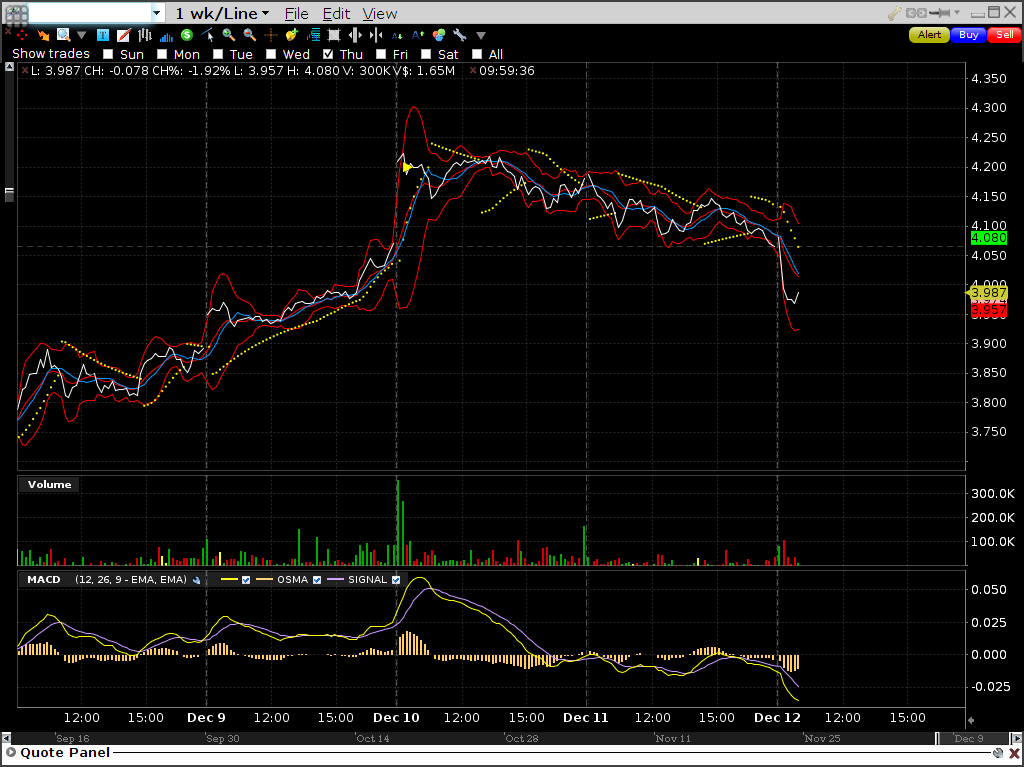Switch to the bar chart type icon
Image resolution: width=1024 pixels, height=767 pixels.
coord(144,35)
